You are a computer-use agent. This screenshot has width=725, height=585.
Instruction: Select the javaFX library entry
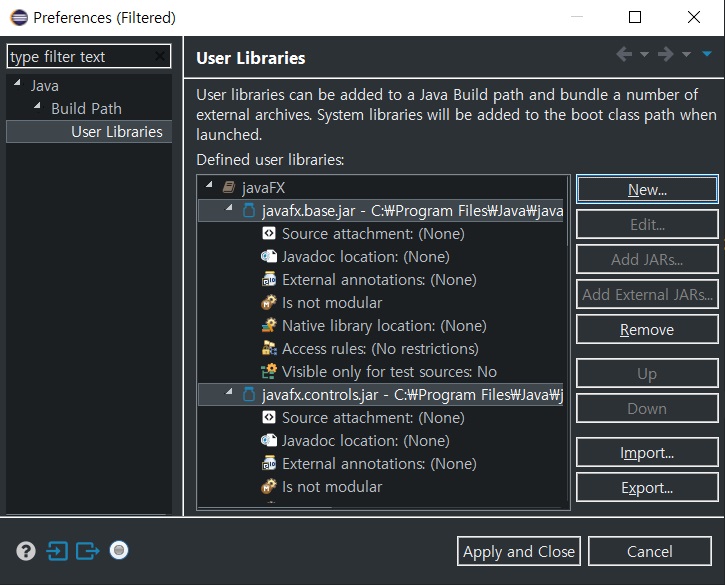263,188
